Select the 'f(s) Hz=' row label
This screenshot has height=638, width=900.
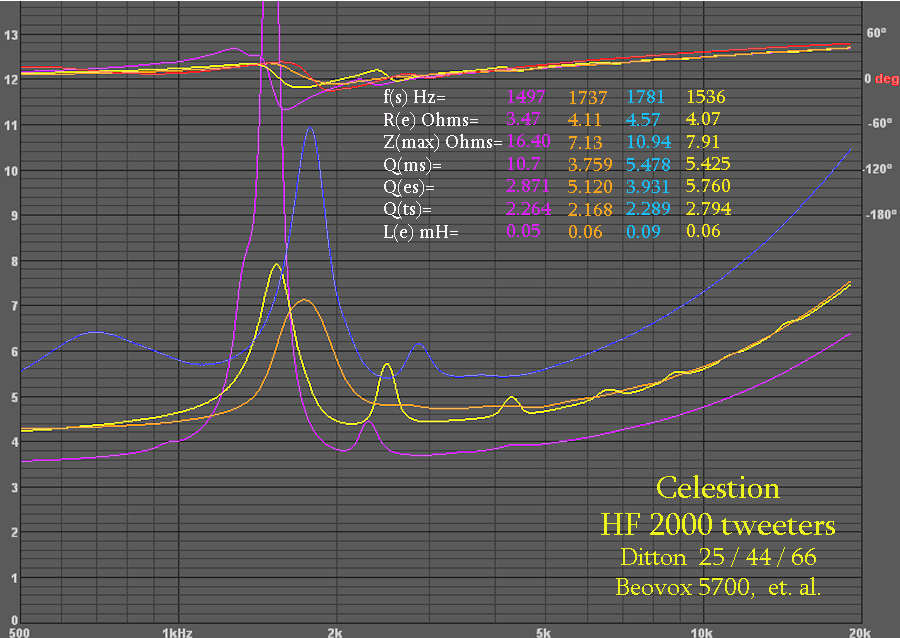[414, 96]
